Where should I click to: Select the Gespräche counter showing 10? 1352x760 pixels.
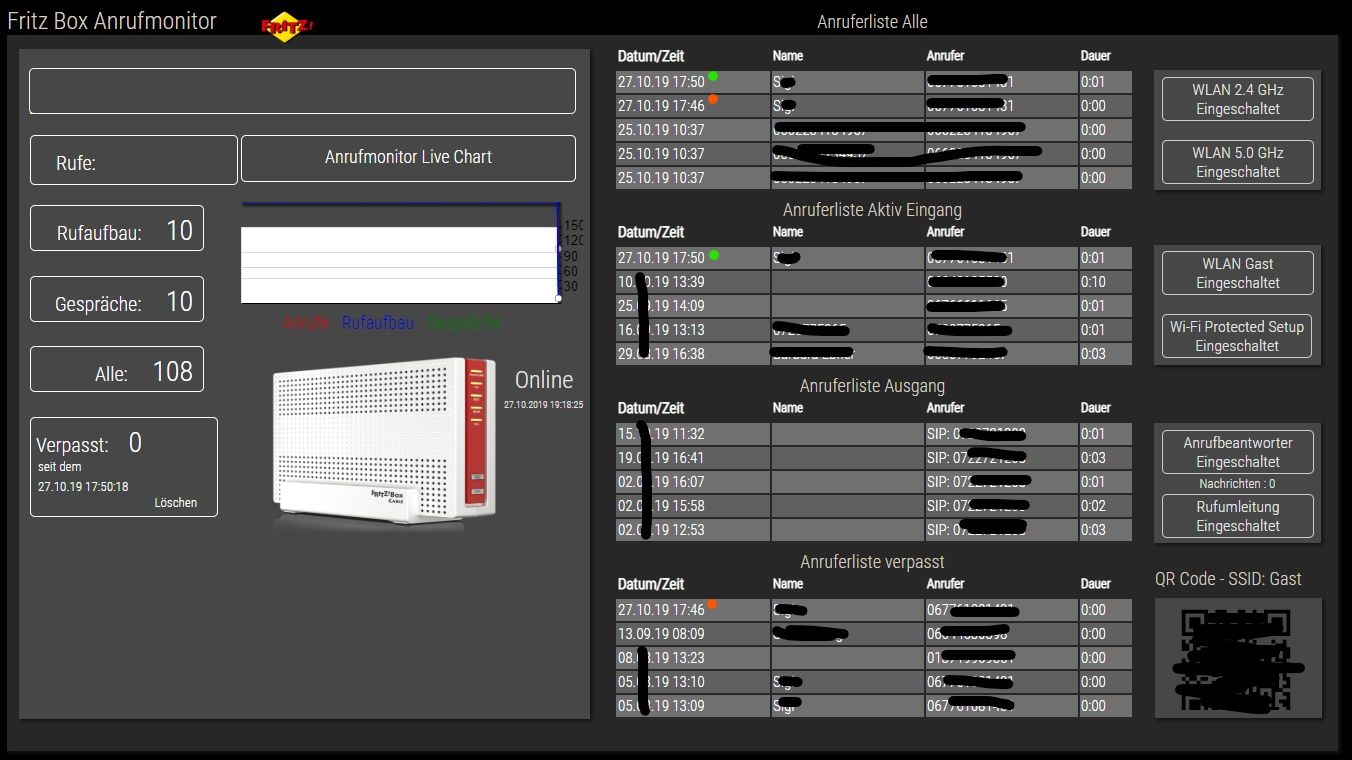point(117,299)
